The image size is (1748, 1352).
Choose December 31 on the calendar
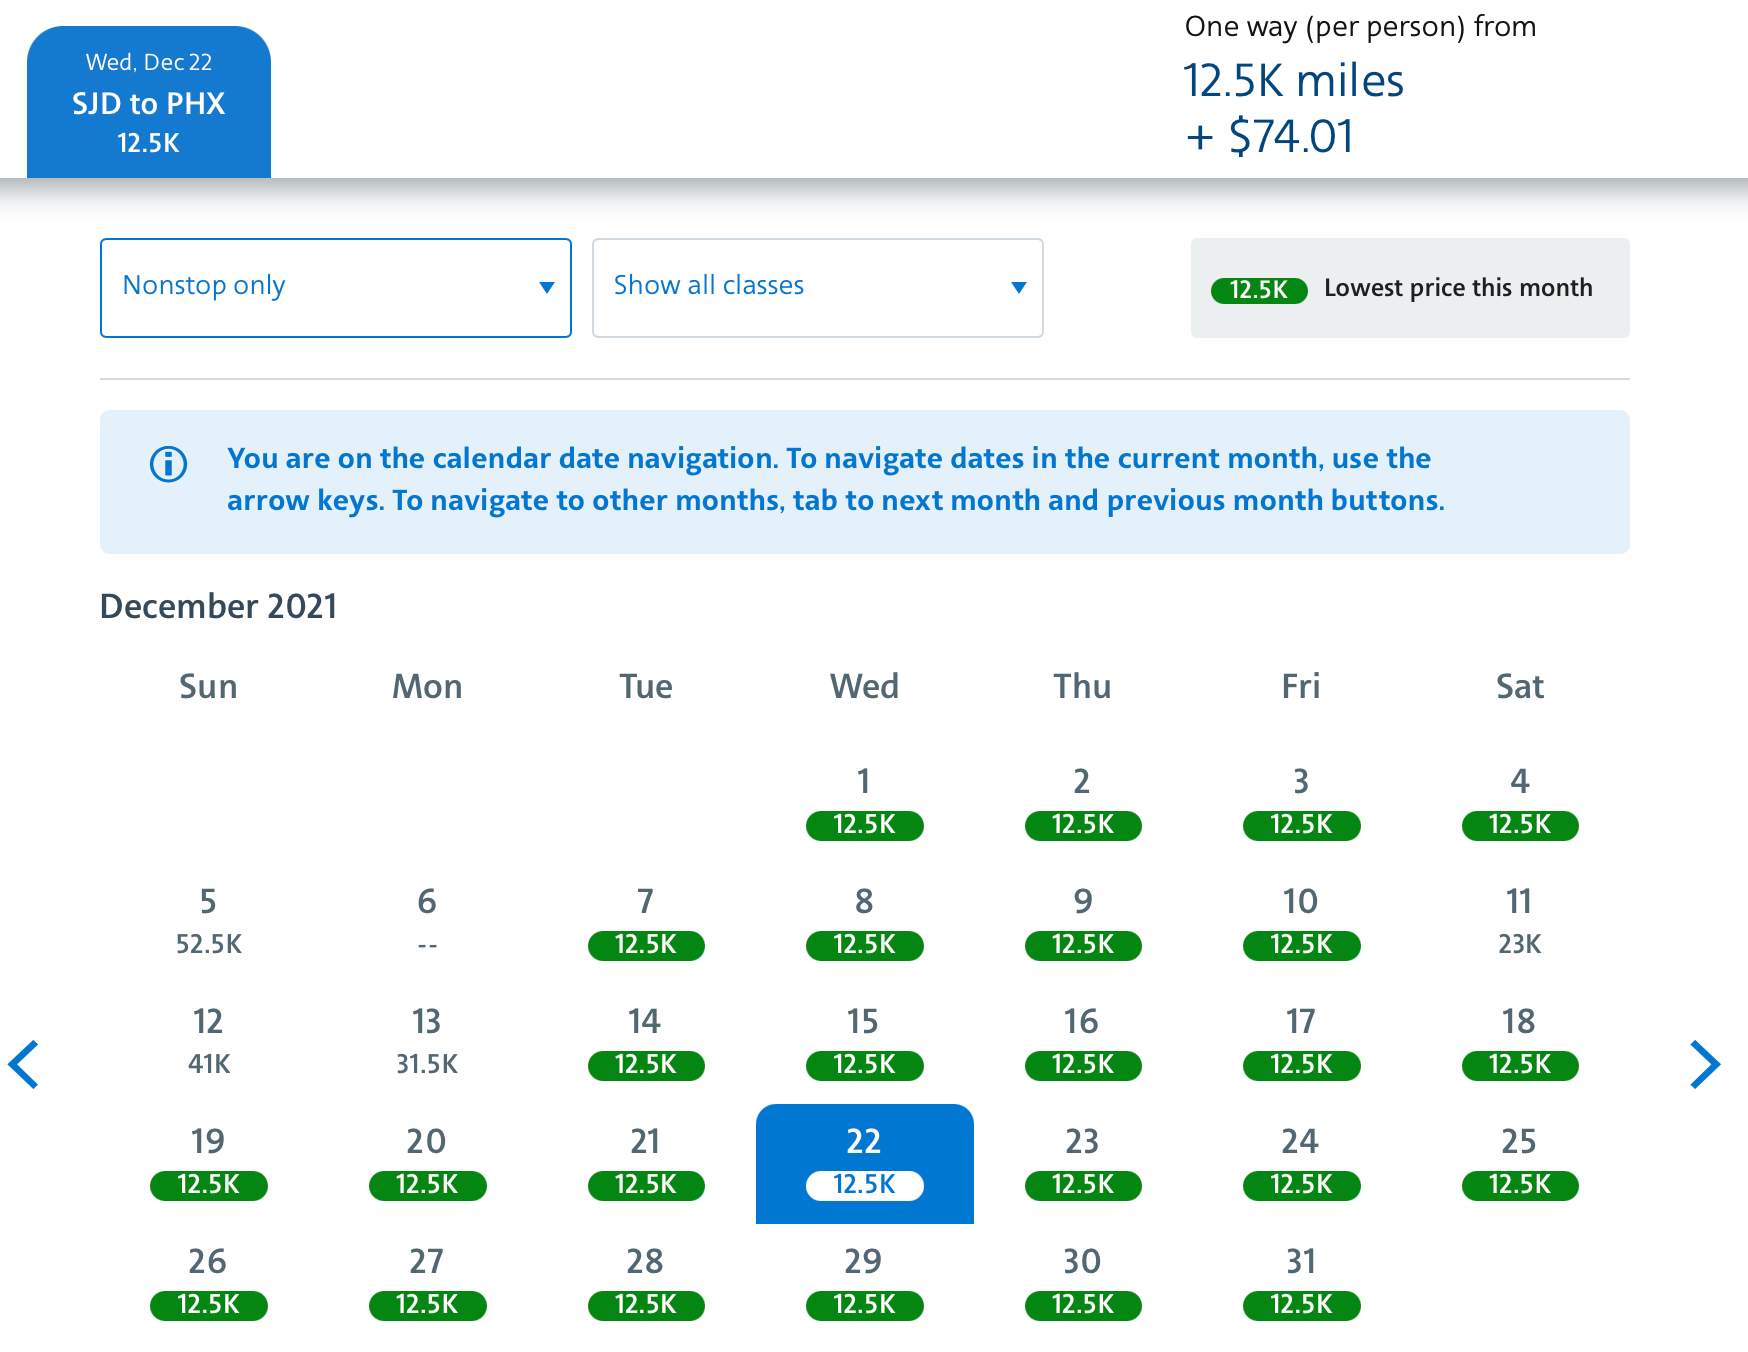click(x=1301, y=1283)
